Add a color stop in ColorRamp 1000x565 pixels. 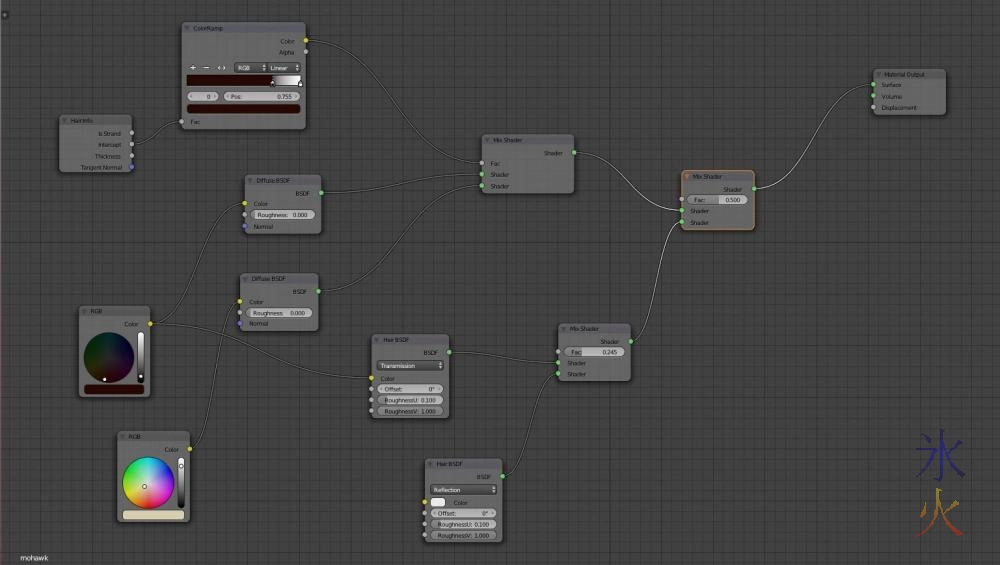pyautogui.click(x=193, y=68)
